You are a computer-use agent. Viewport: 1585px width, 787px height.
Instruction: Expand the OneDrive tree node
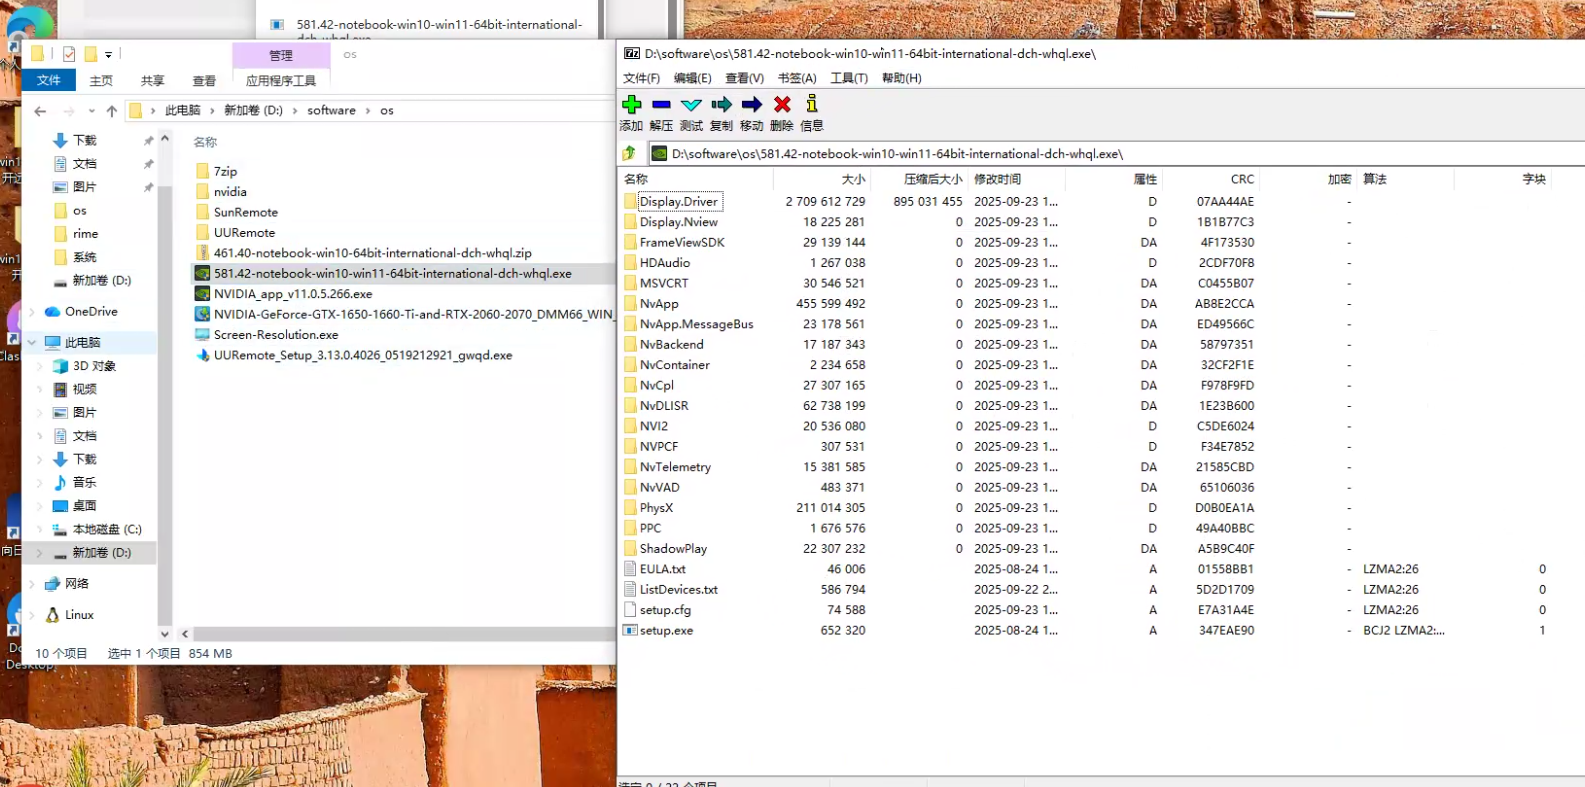point(34,312)
